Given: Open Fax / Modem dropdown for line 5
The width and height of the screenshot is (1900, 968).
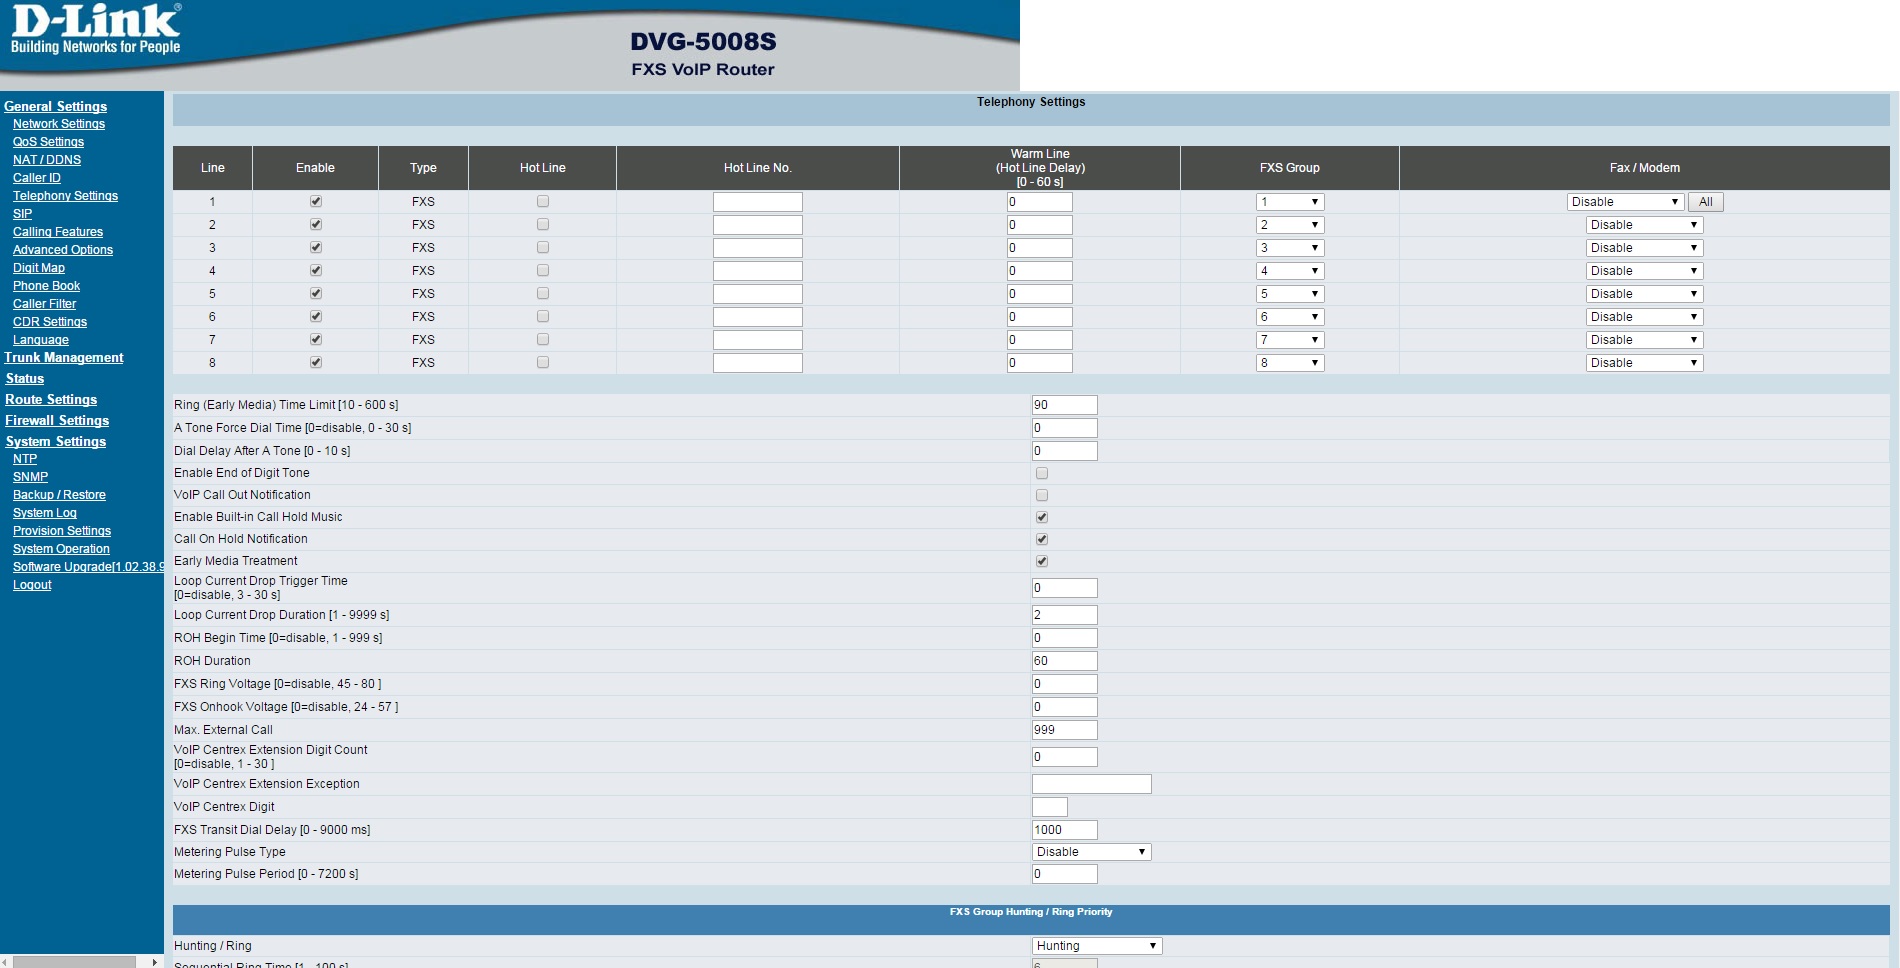Looking at the screenshot, I should [x=1643, y=294].
